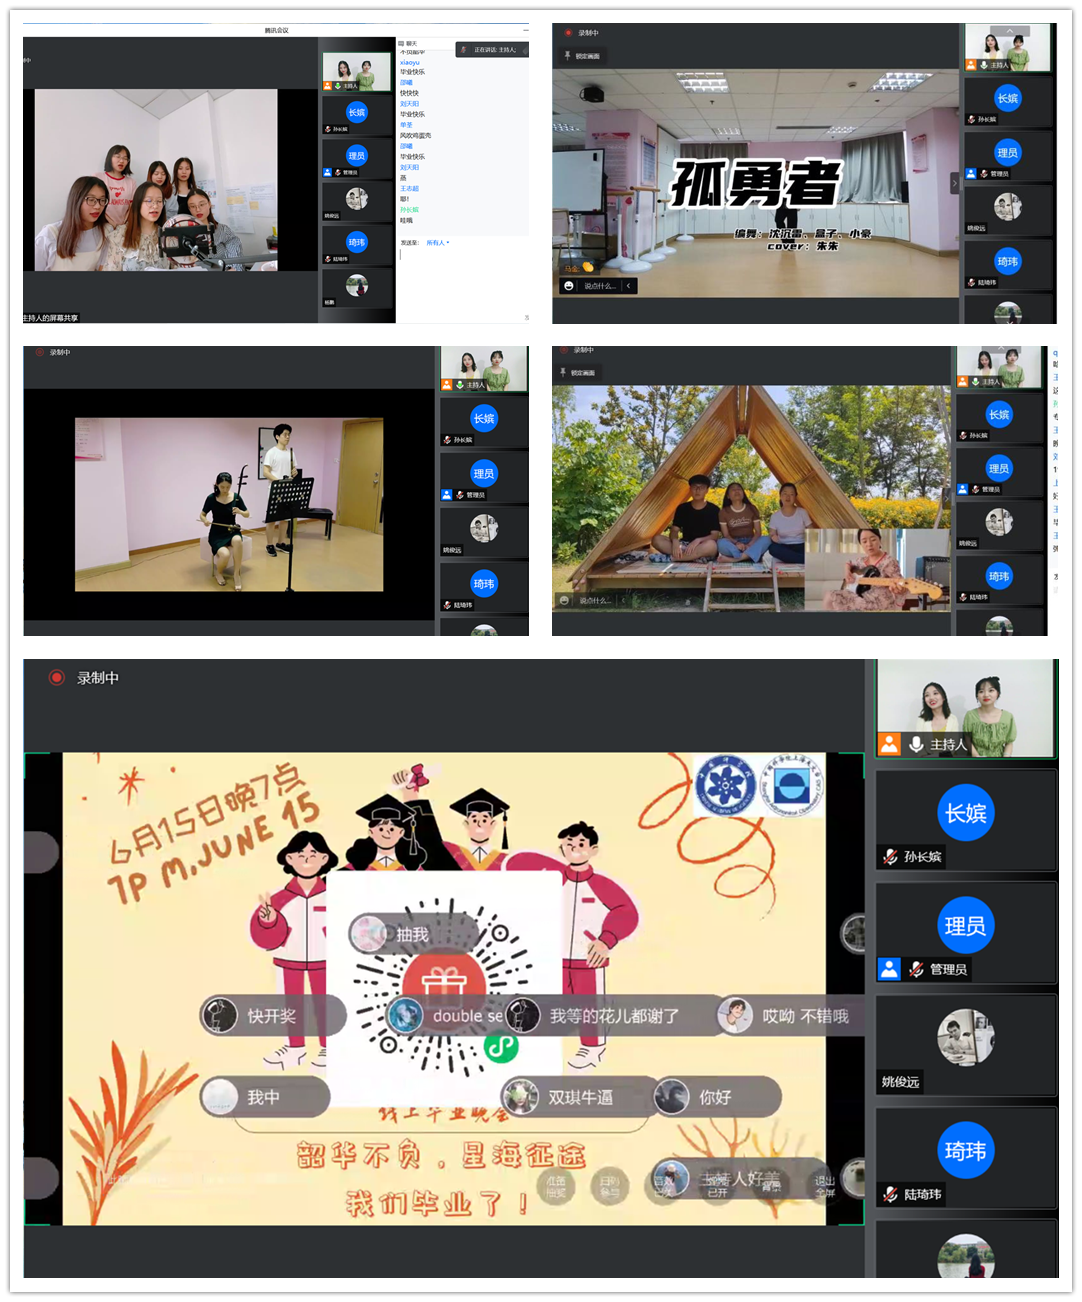Click the red recording indicator above the graduation poster

tap(57, 678)
